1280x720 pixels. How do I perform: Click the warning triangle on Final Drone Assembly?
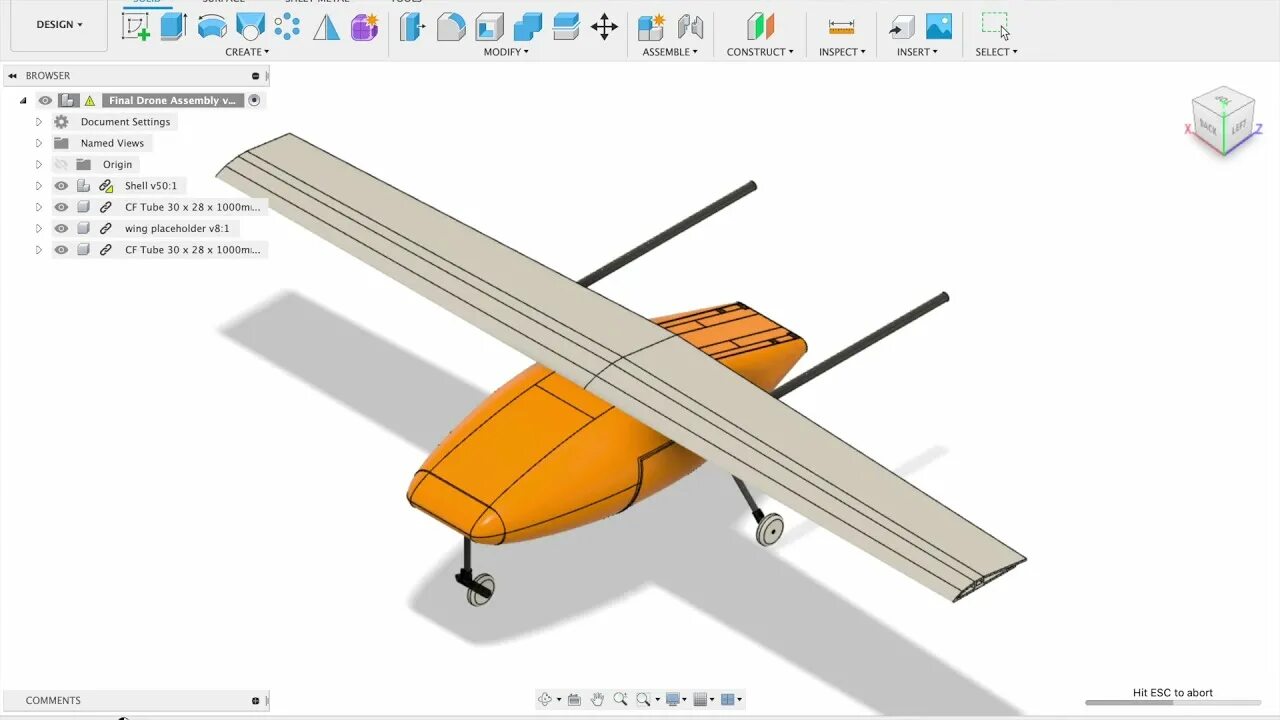[x=89, y=100]
